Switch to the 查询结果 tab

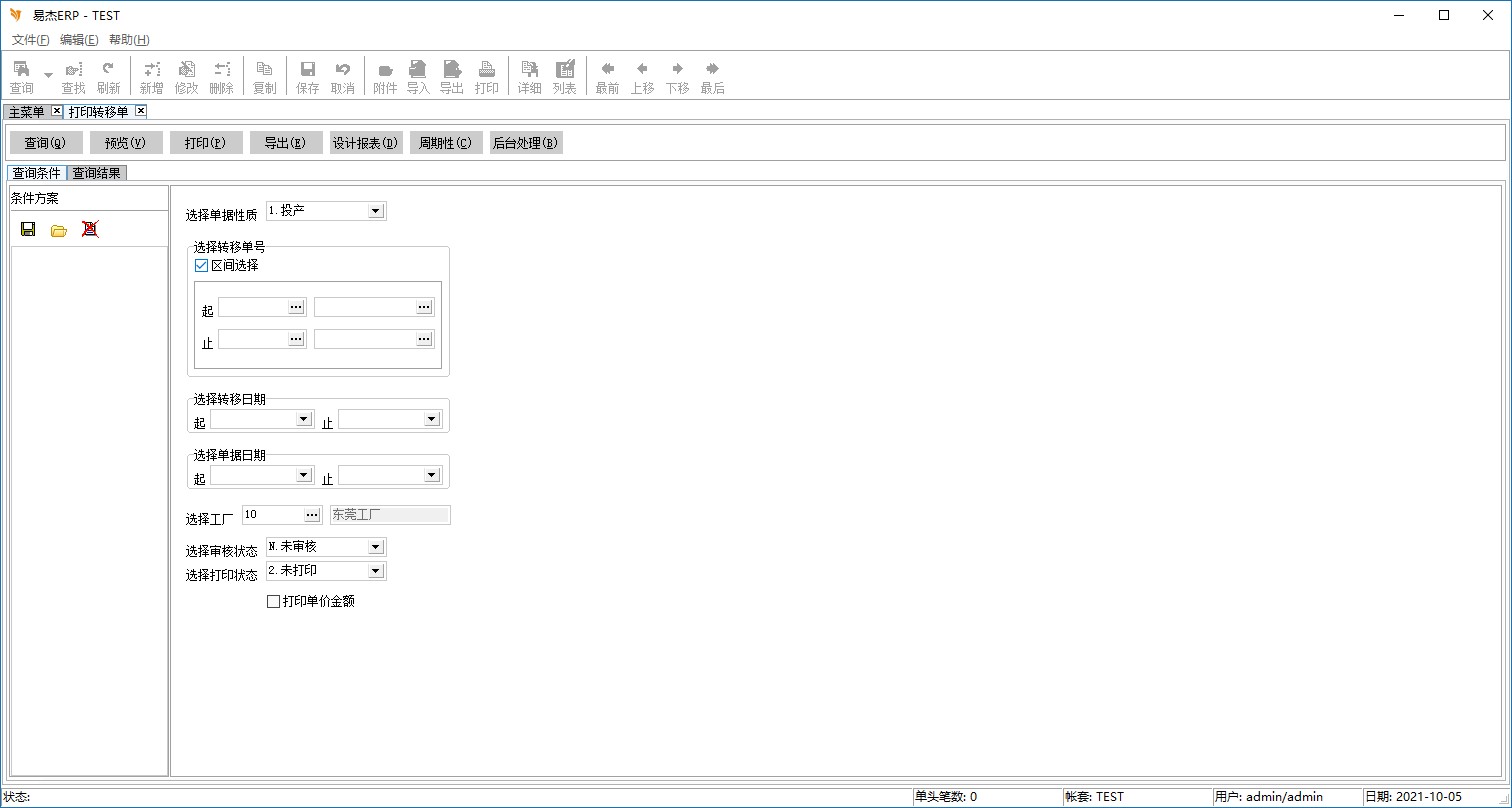click(96, 173)
